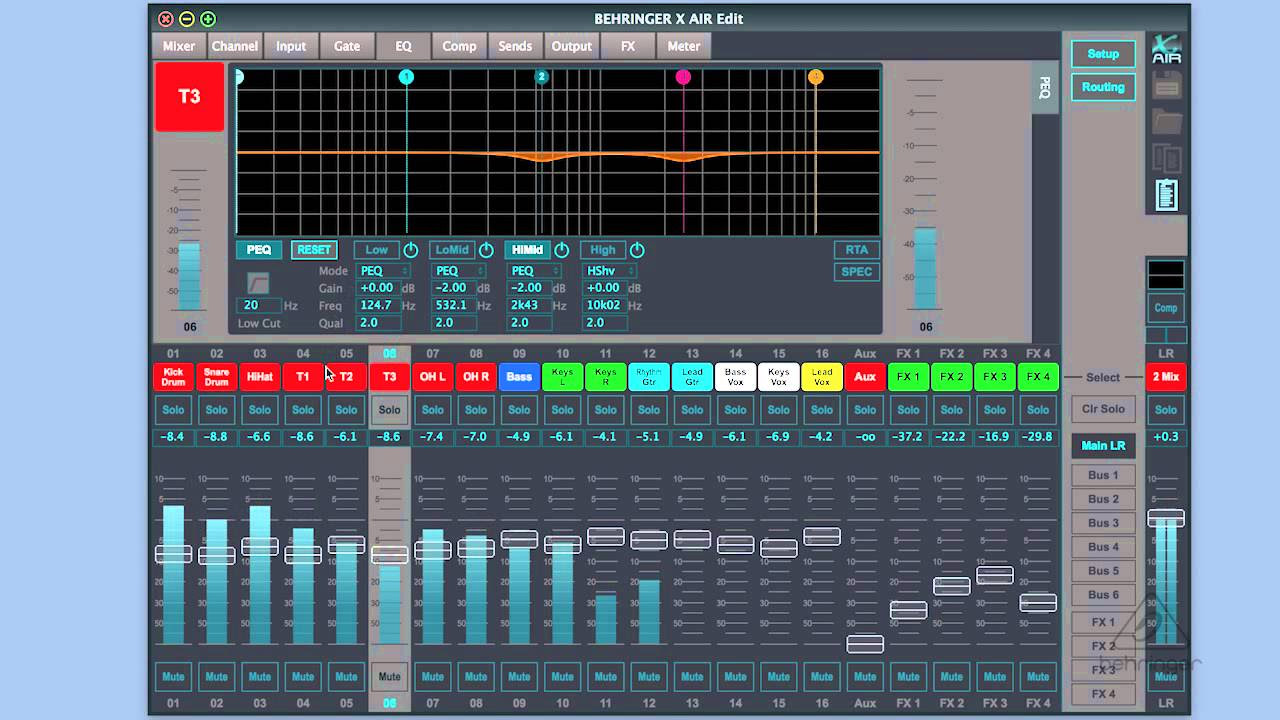Click Clr Solo to clear all solos
The height and width of the screenshot is (720, 1280).
1103,409
